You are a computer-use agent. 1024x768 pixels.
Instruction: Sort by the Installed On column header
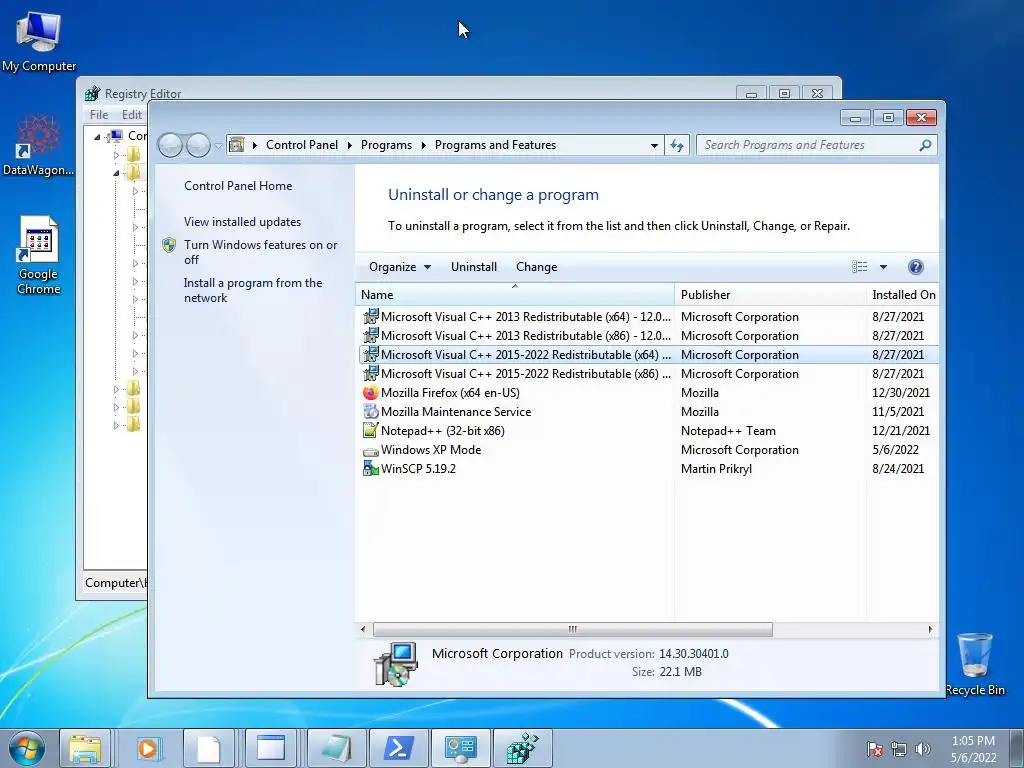click(x=903, y=295)
